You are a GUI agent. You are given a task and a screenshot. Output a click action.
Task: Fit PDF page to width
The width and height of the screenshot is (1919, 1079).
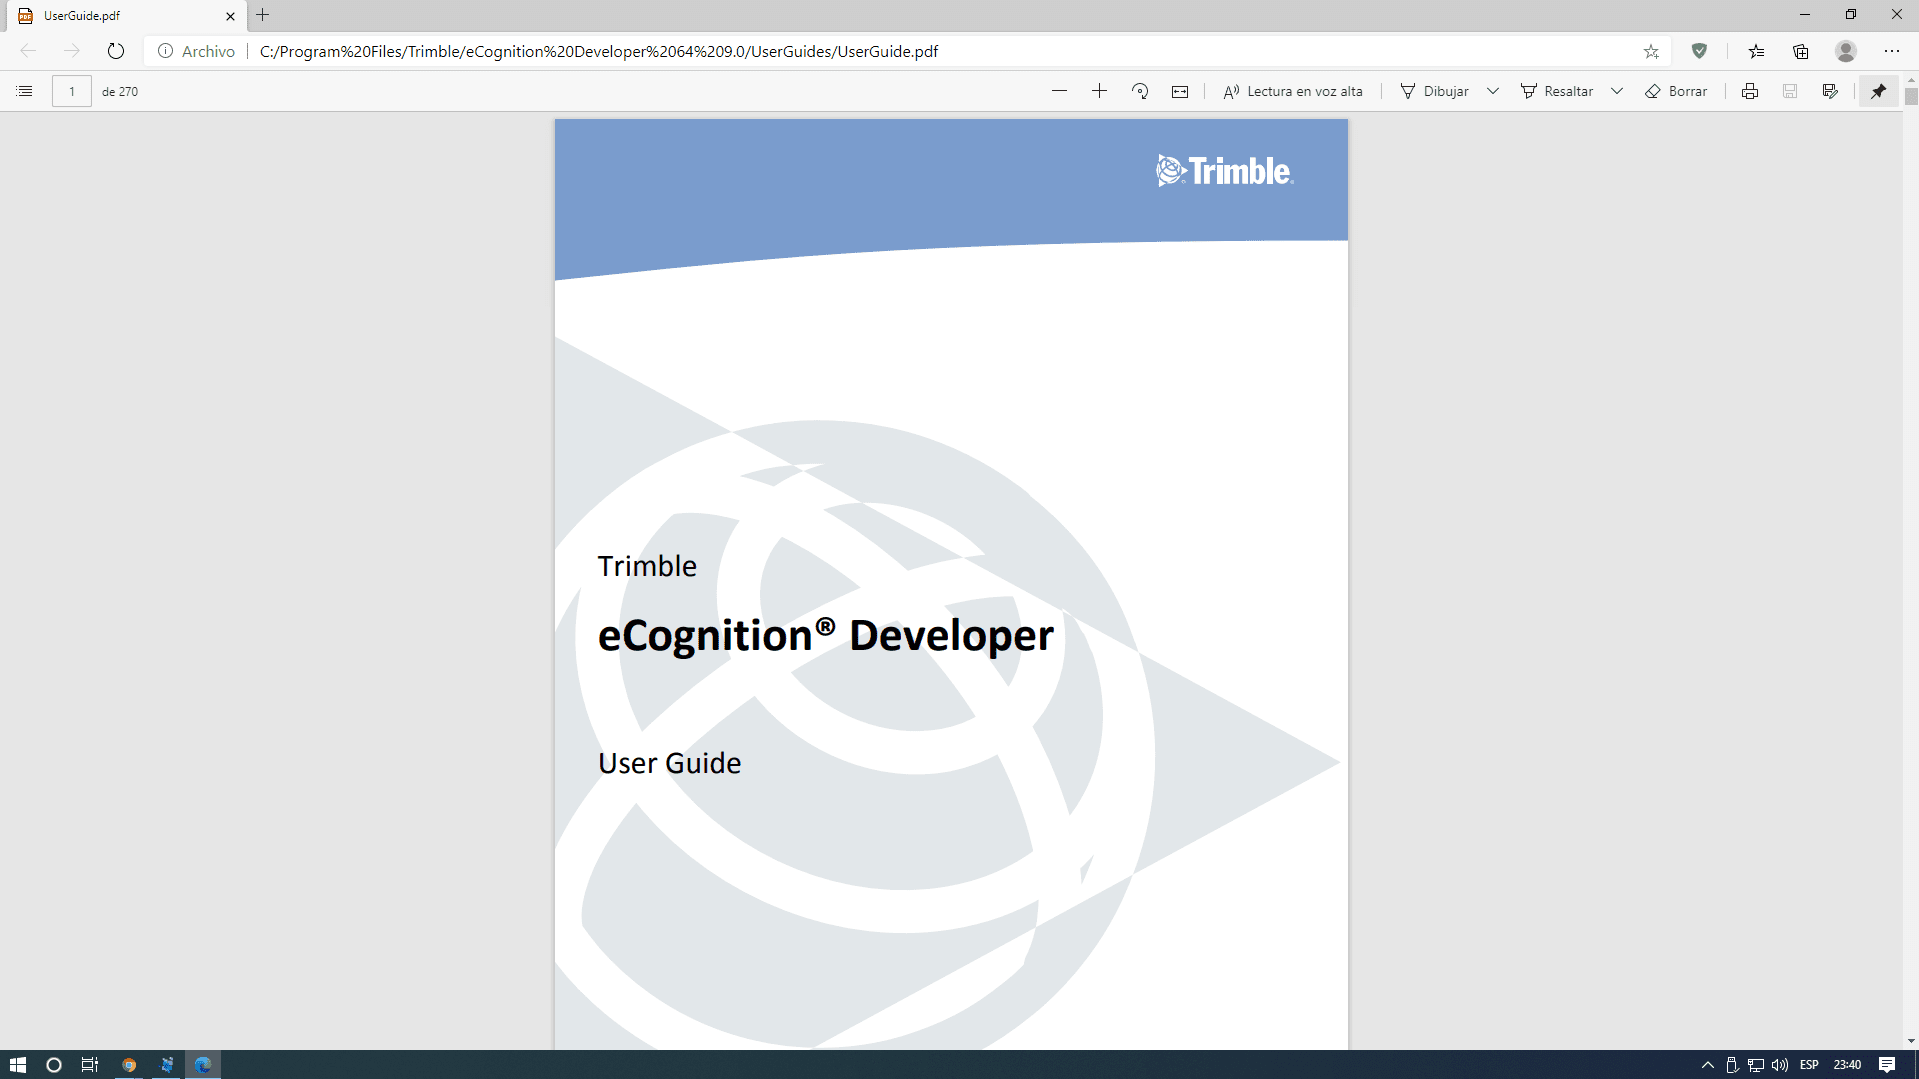pos(1180,91)
